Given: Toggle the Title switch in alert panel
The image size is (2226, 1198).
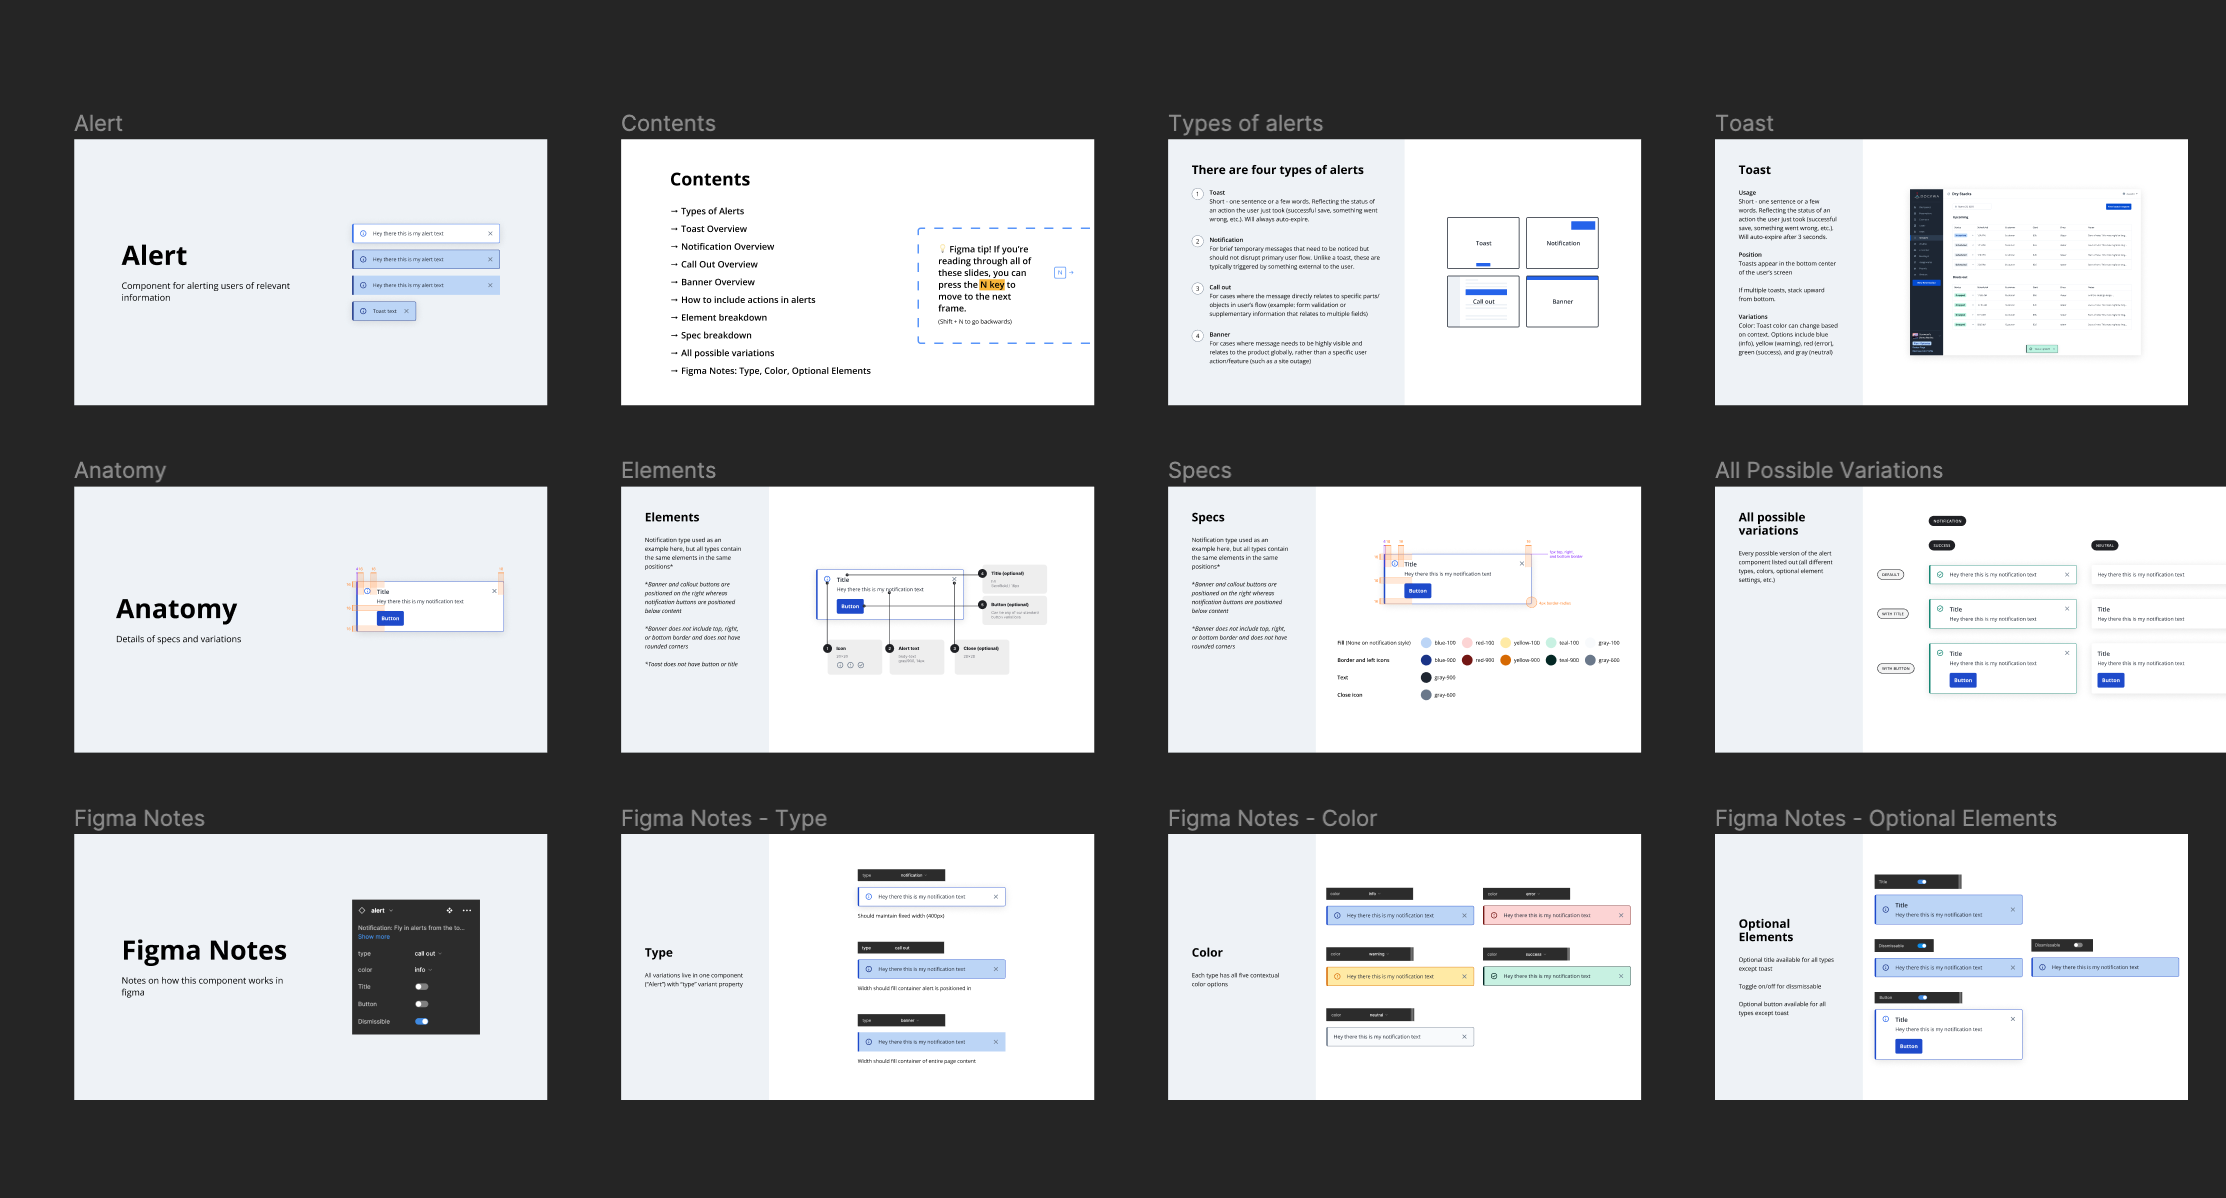Looking at the screenshot, I should (421, 987).
